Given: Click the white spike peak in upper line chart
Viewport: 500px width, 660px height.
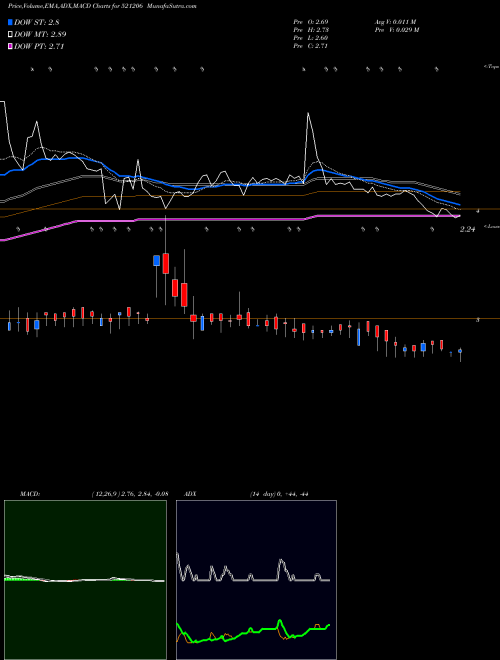Looking at the screenshot, I should (309, 113).
